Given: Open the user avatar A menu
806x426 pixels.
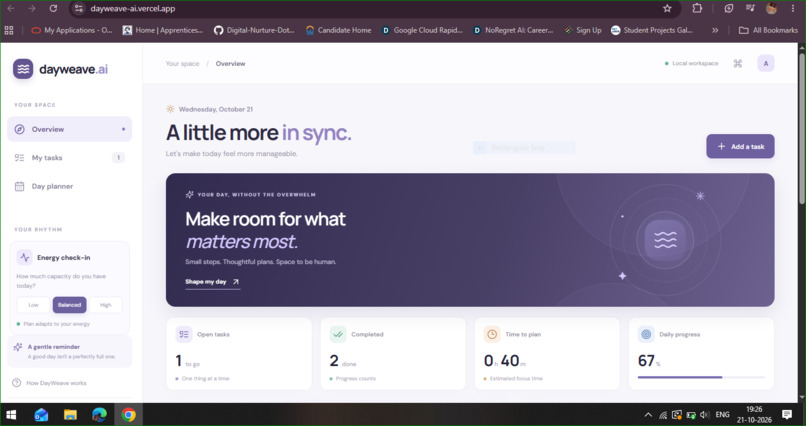Looking at the screenshot, I should [x=766, y=63].
